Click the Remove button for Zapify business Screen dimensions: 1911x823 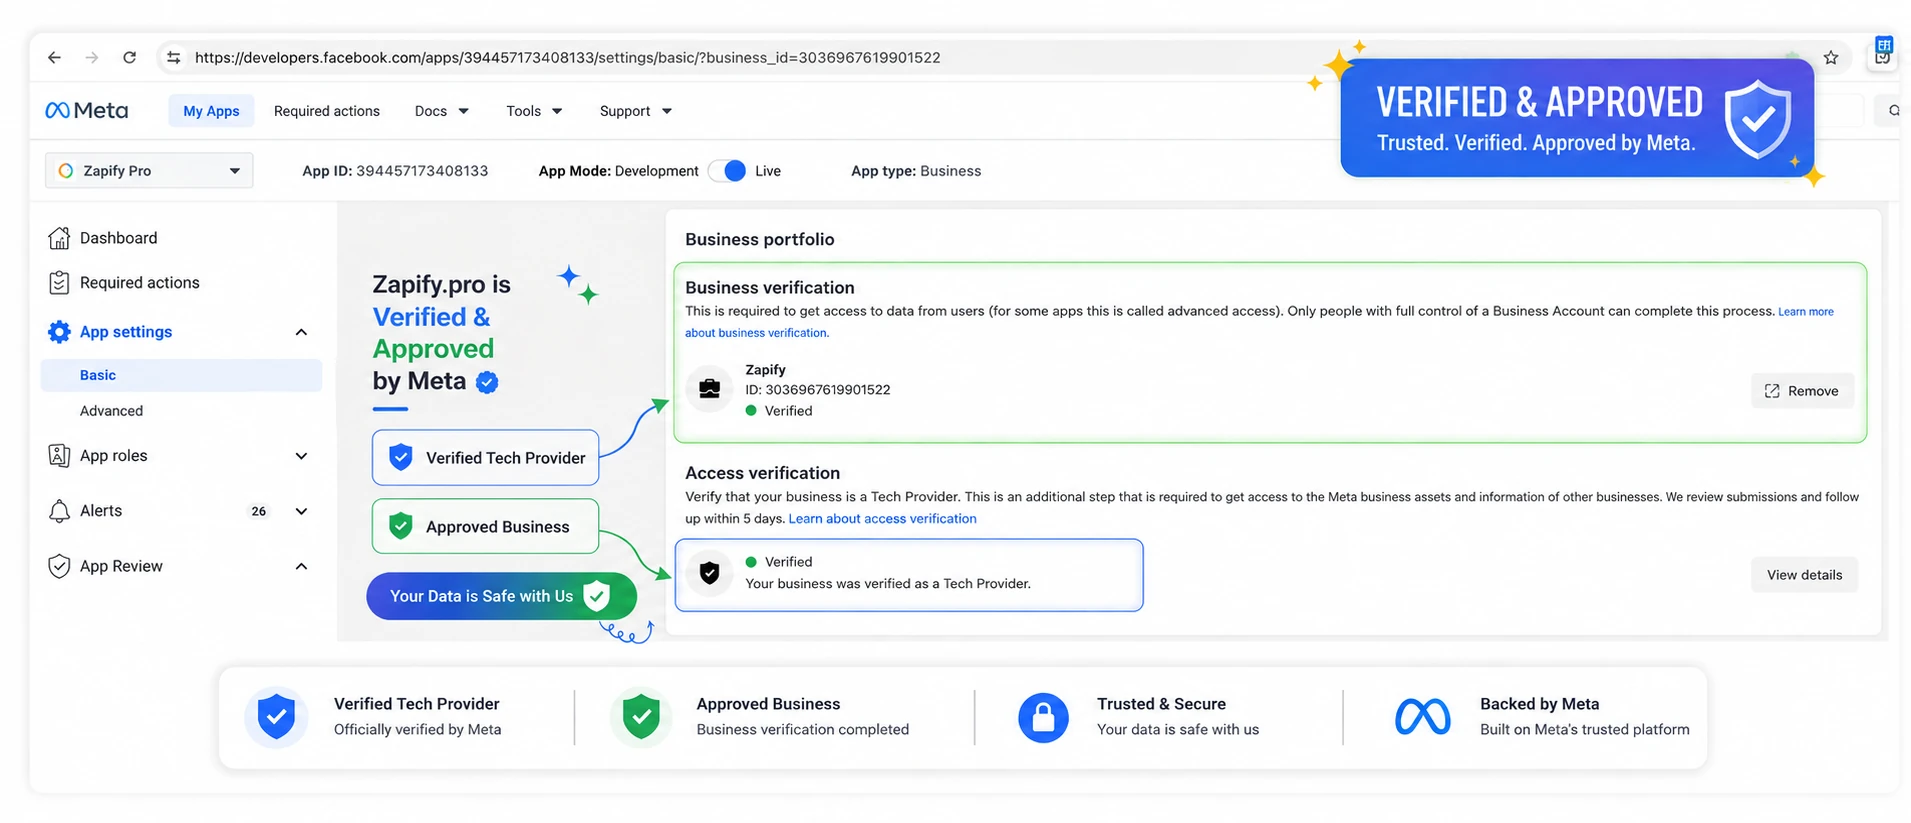(x=1802, y=391)
